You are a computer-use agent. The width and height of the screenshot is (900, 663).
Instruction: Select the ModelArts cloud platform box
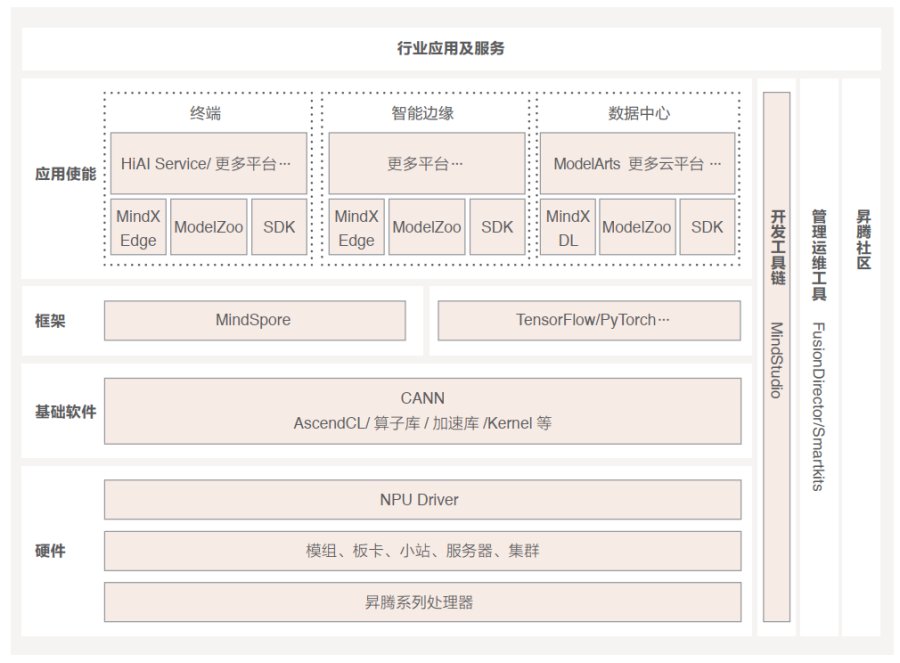click(637, 164)
